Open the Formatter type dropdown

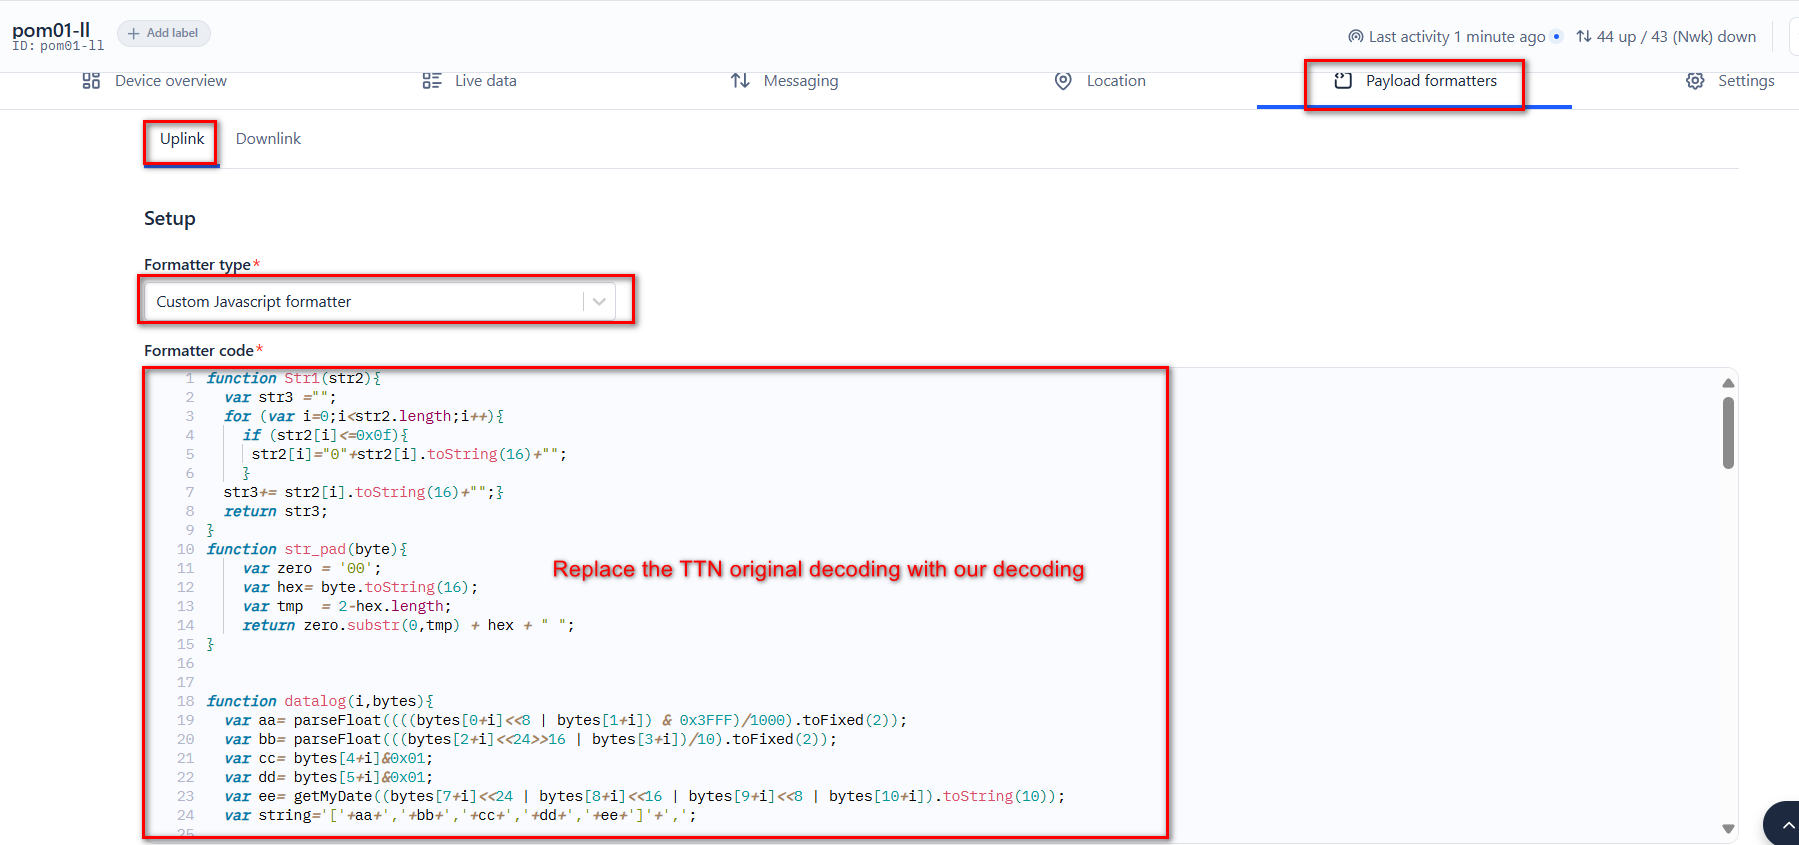coord(380,302)
